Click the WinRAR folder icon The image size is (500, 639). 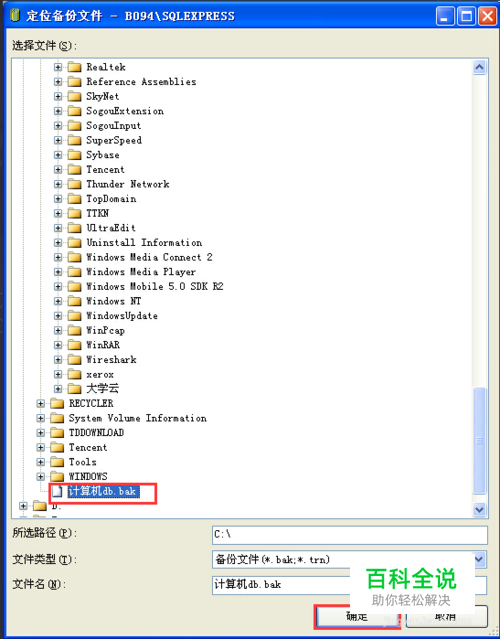[x=74, y=345]
